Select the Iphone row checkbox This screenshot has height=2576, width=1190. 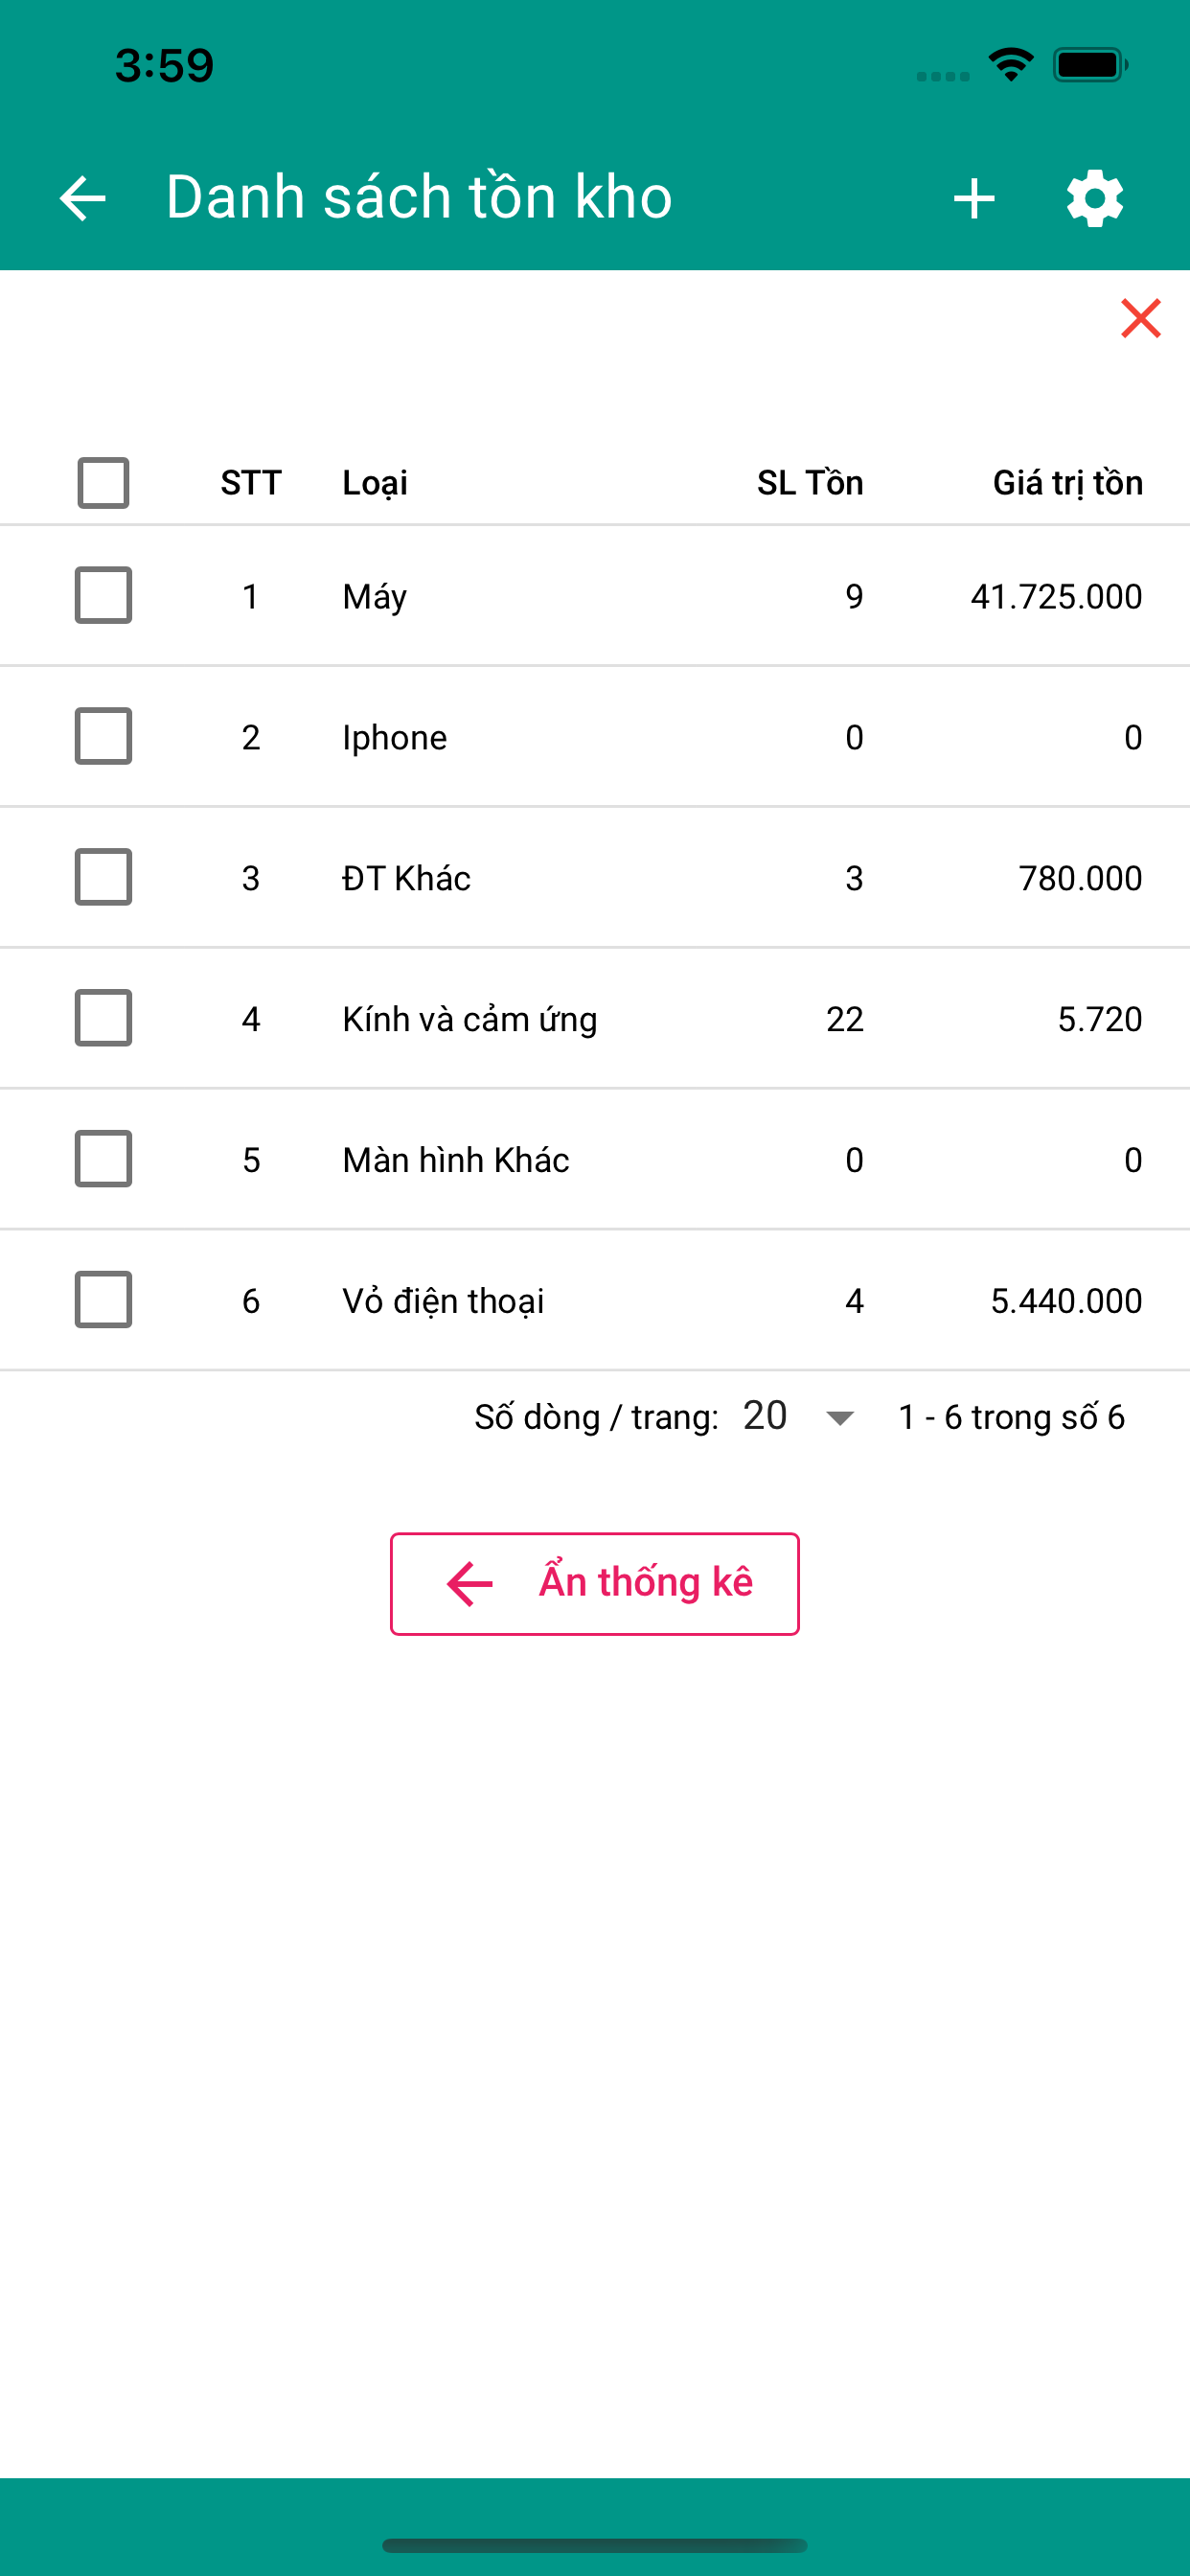[x=104, y=736]
